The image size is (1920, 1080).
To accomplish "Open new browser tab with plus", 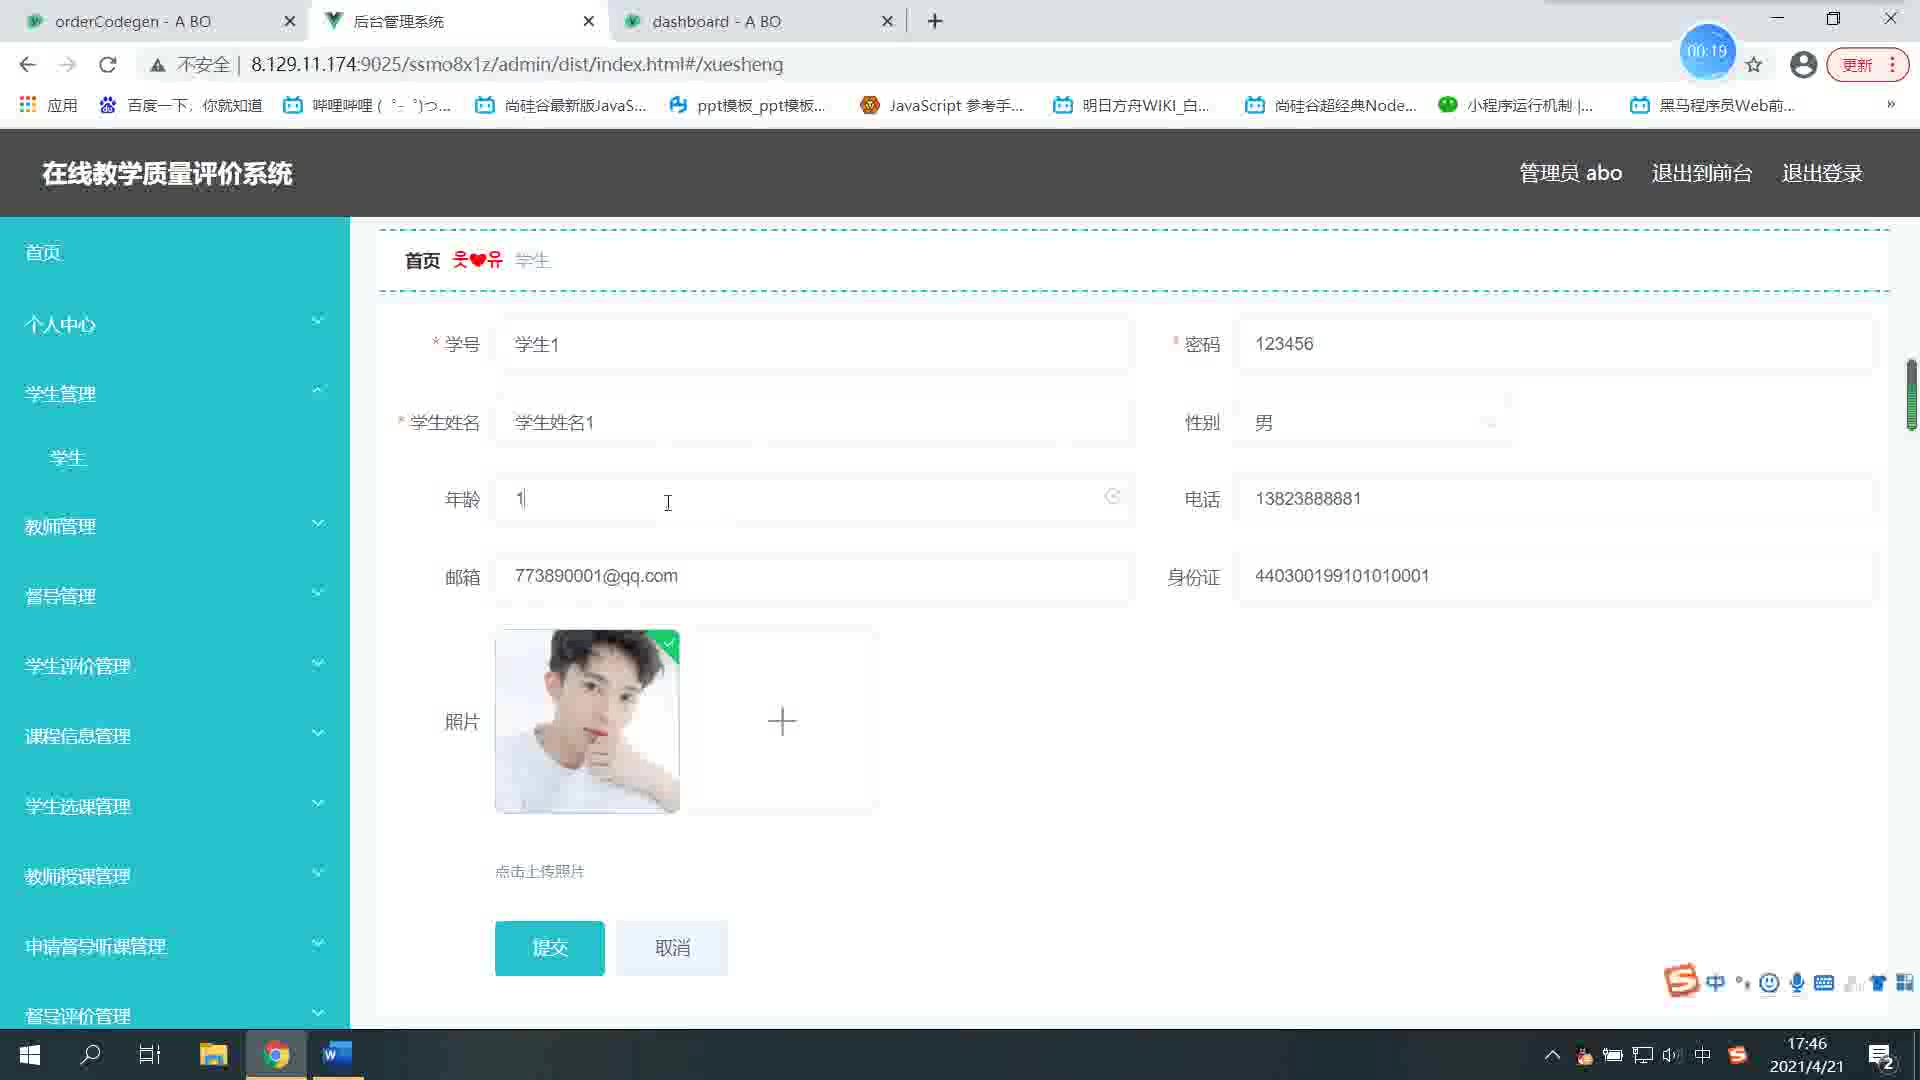I will 935,21.
